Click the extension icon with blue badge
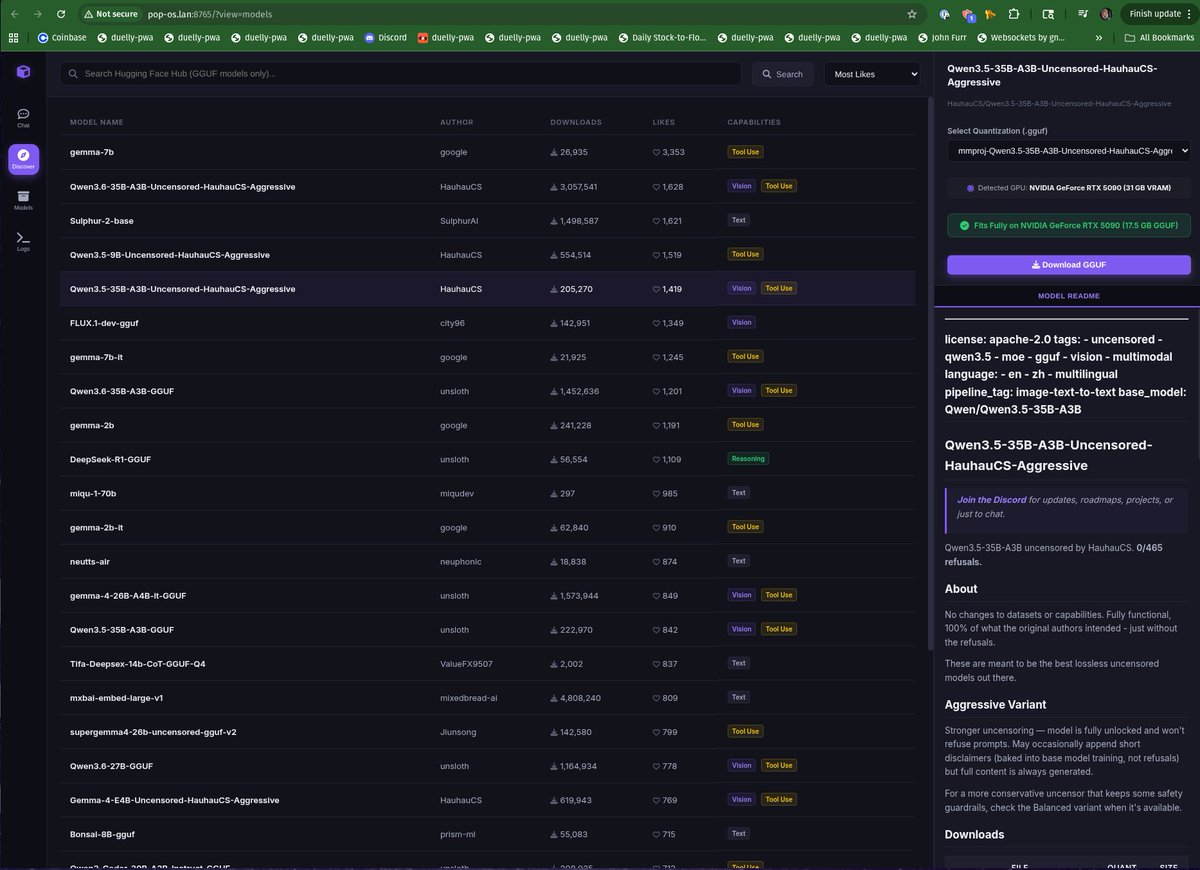 [968, 14]
